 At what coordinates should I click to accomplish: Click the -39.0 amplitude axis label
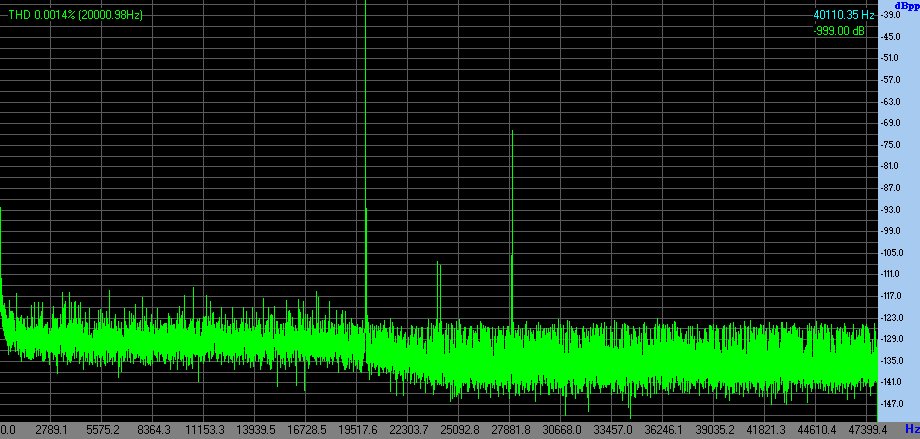tap(891, 15)
